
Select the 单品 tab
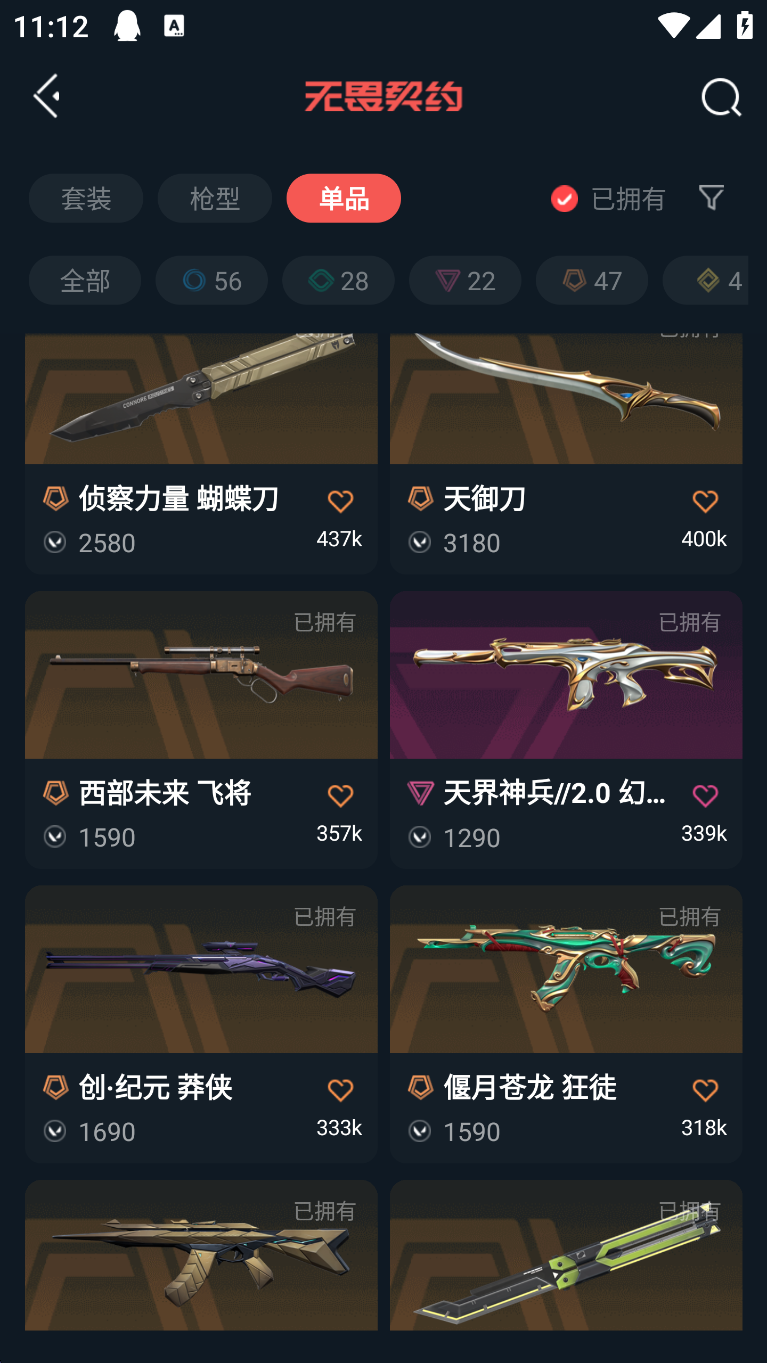[x=344, y=198]
